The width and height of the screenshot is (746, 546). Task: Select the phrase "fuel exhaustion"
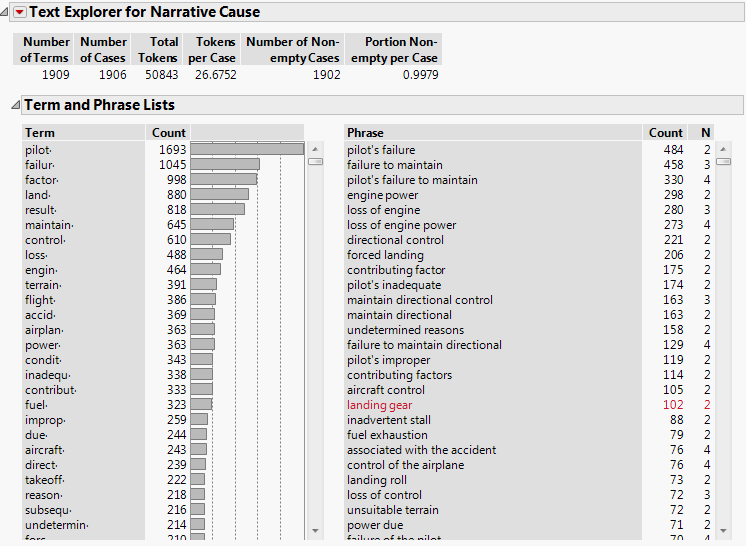387,435
